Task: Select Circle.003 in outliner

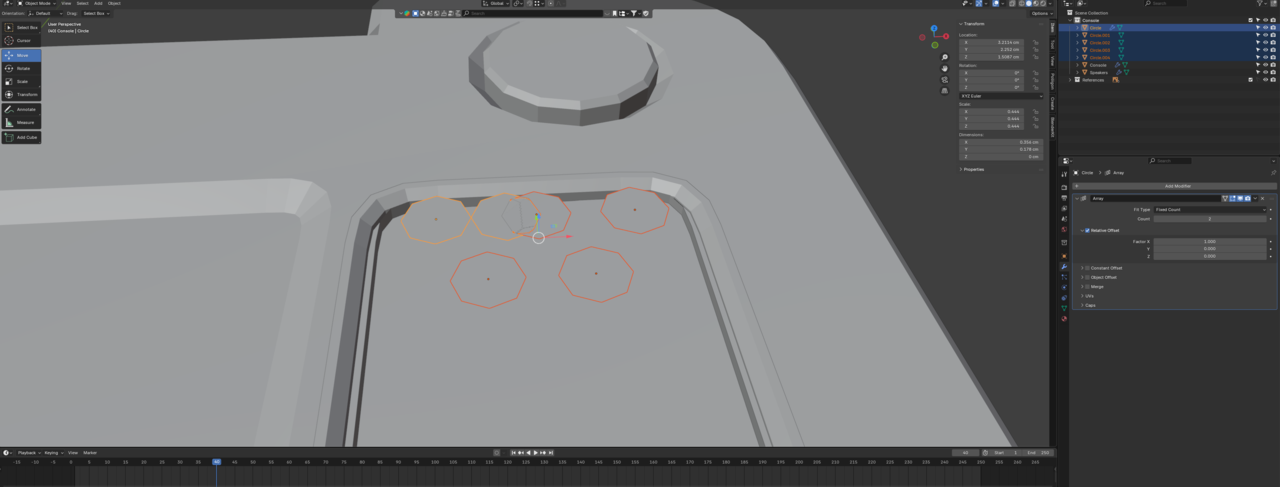Action: (x=1099, y=50)
